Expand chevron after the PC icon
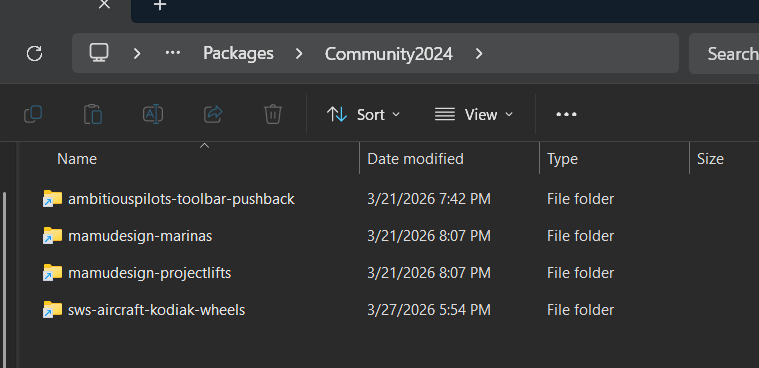The image size is (759, 368). point(137,53)
